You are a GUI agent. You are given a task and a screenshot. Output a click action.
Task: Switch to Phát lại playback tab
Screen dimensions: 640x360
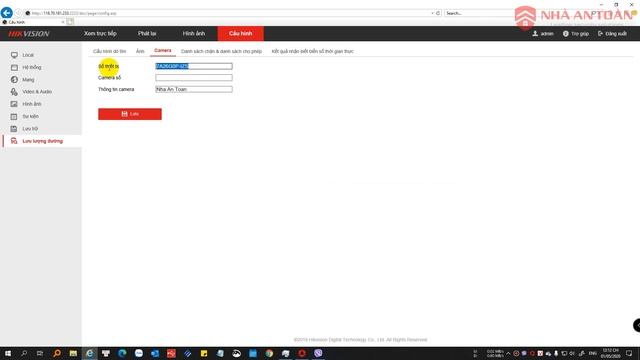click(x=147, y=33)
